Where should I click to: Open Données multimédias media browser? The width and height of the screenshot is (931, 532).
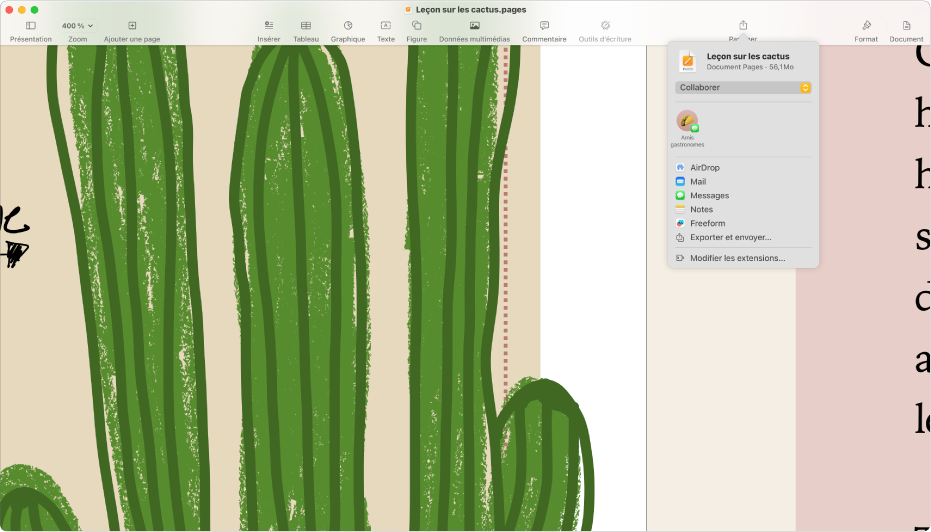474,30
